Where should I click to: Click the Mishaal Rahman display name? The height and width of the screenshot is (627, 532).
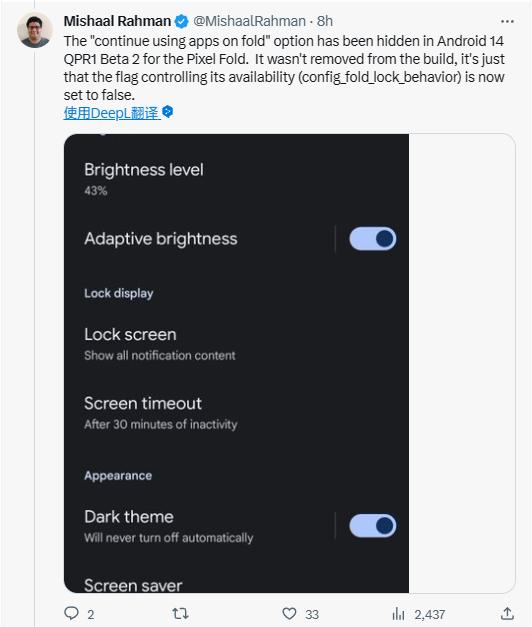(117, 21)
